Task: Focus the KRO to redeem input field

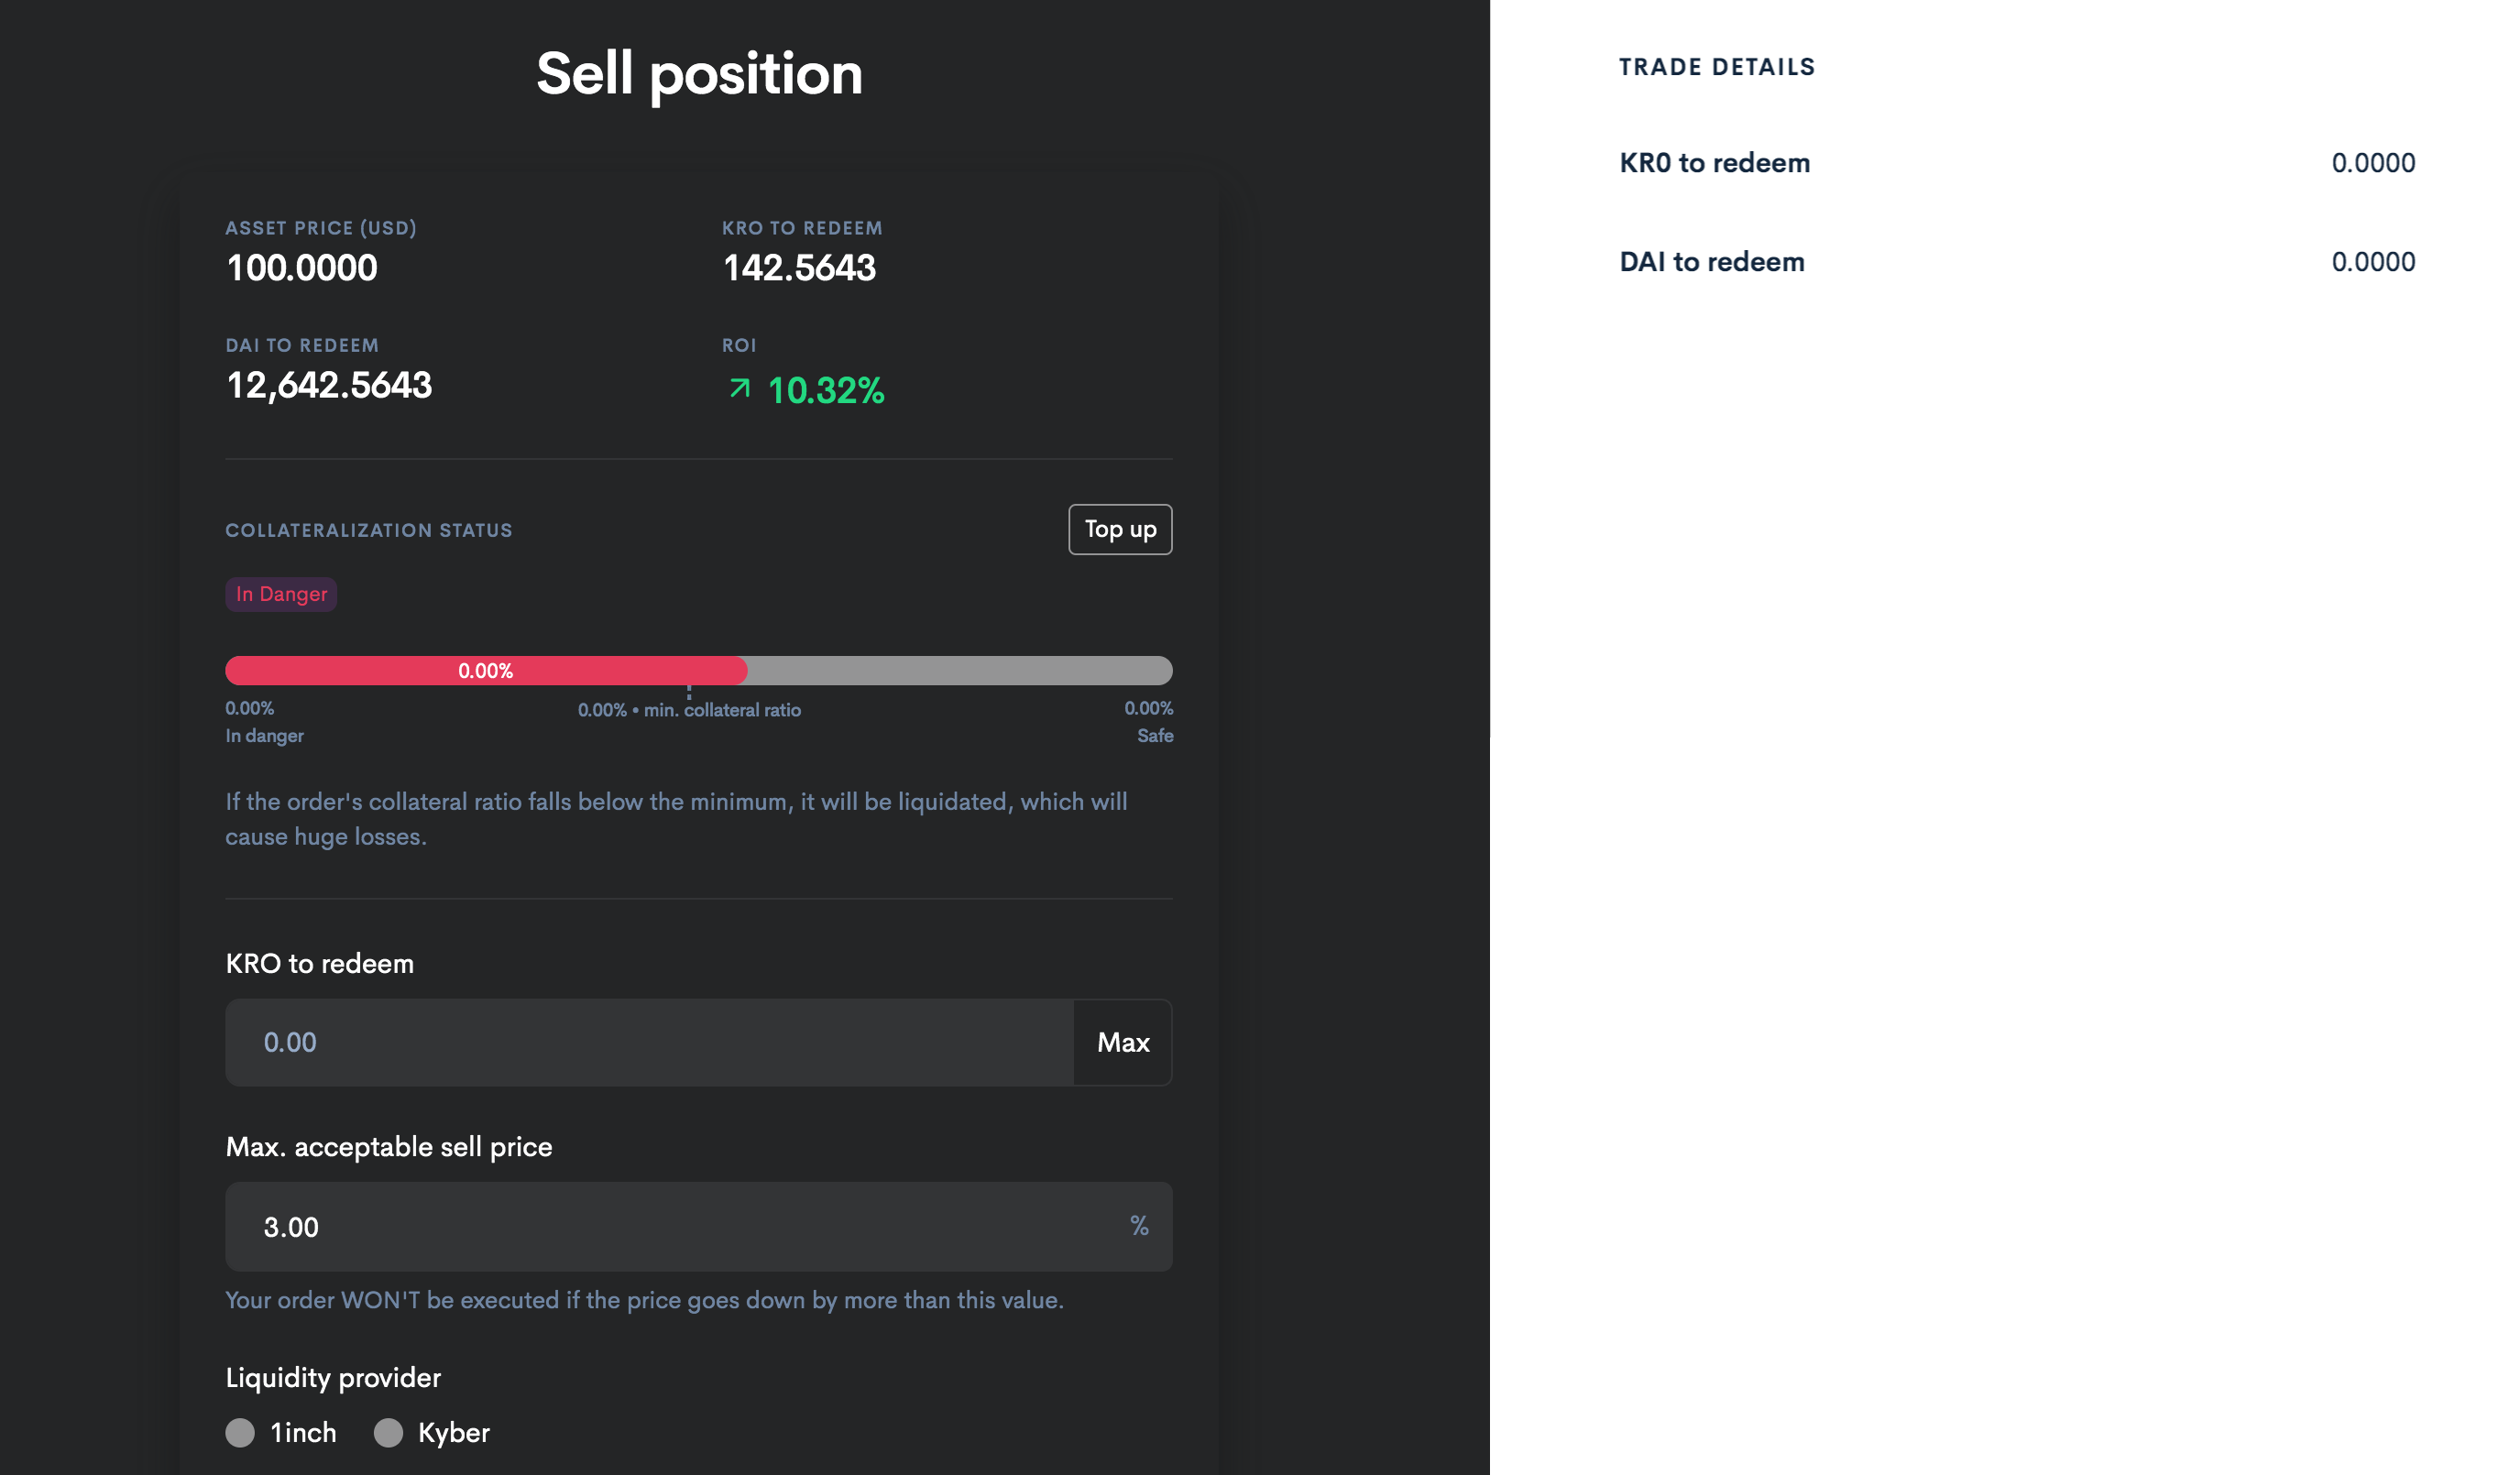Action: click(x=649, y=1042)
